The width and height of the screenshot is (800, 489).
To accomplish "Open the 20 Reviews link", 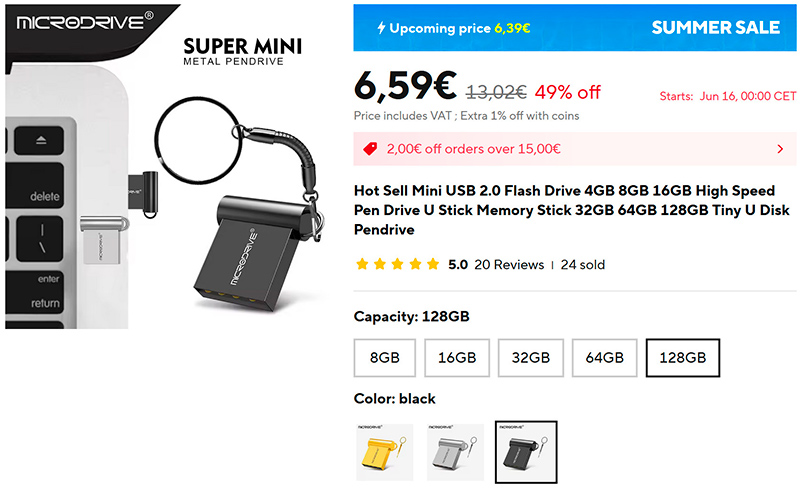I will point(510,265).
